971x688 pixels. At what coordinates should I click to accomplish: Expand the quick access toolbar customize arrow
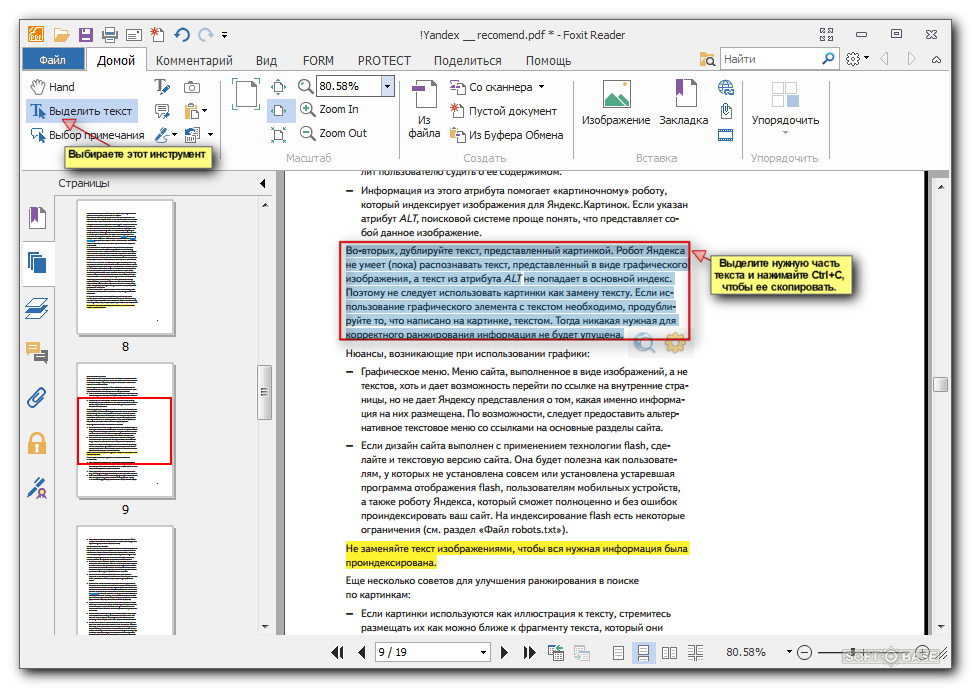click(224, 35)
